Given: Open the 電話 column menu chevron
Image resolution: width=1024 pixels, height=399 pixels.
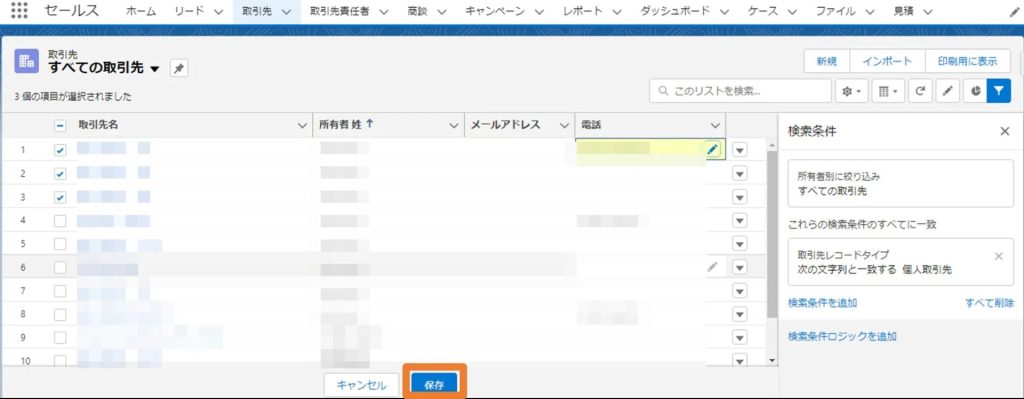Looking at the screenshot, I should coord(714,125).
